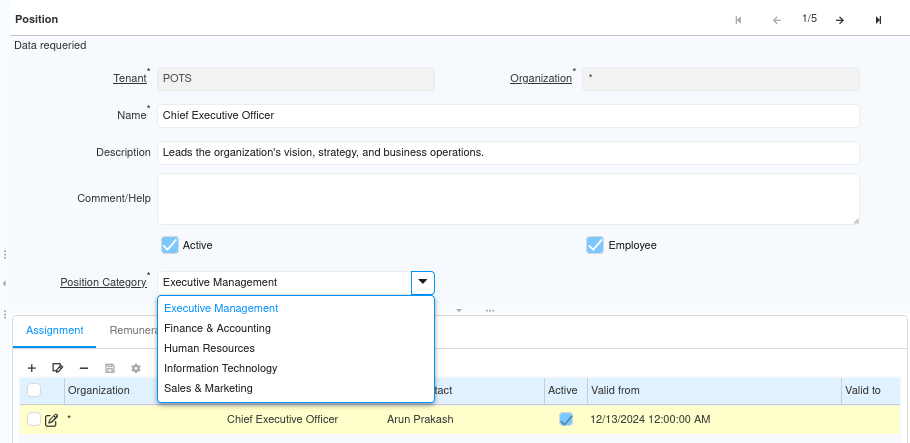Sort by the grid's Active column header
Image resolution: width=910 pixels, height=443 pixels.
pos(562,390)
